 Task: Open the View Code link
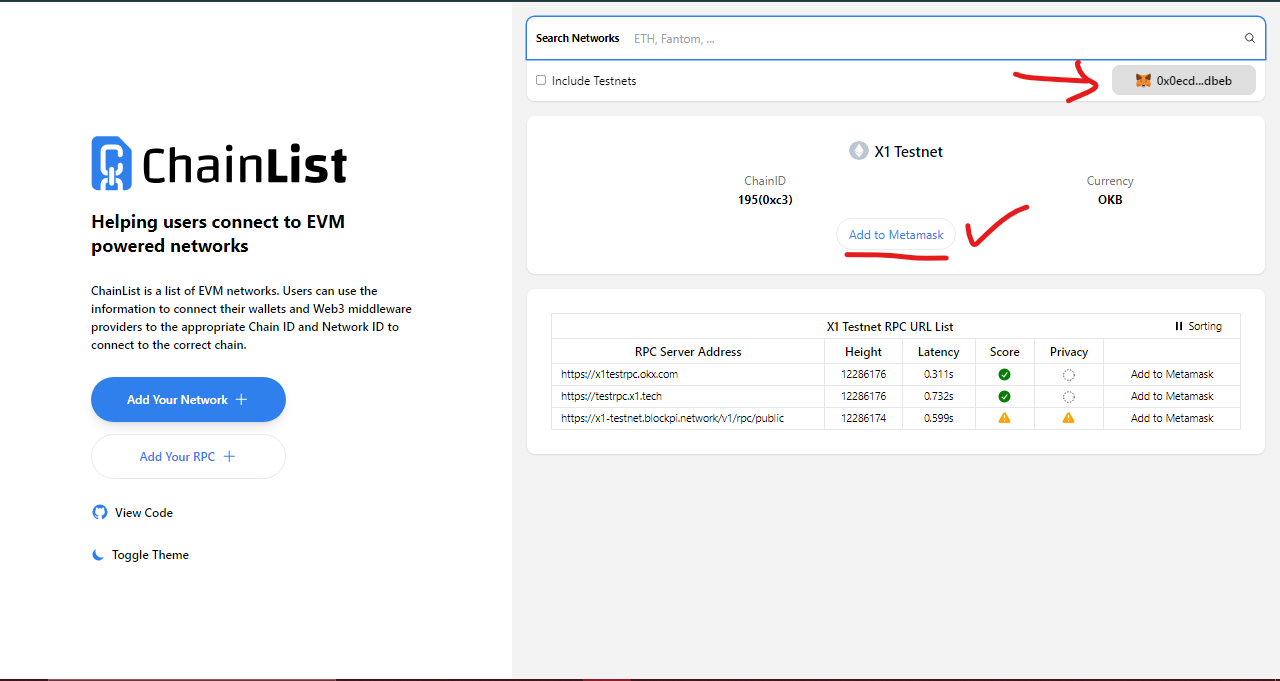point(132,512)
